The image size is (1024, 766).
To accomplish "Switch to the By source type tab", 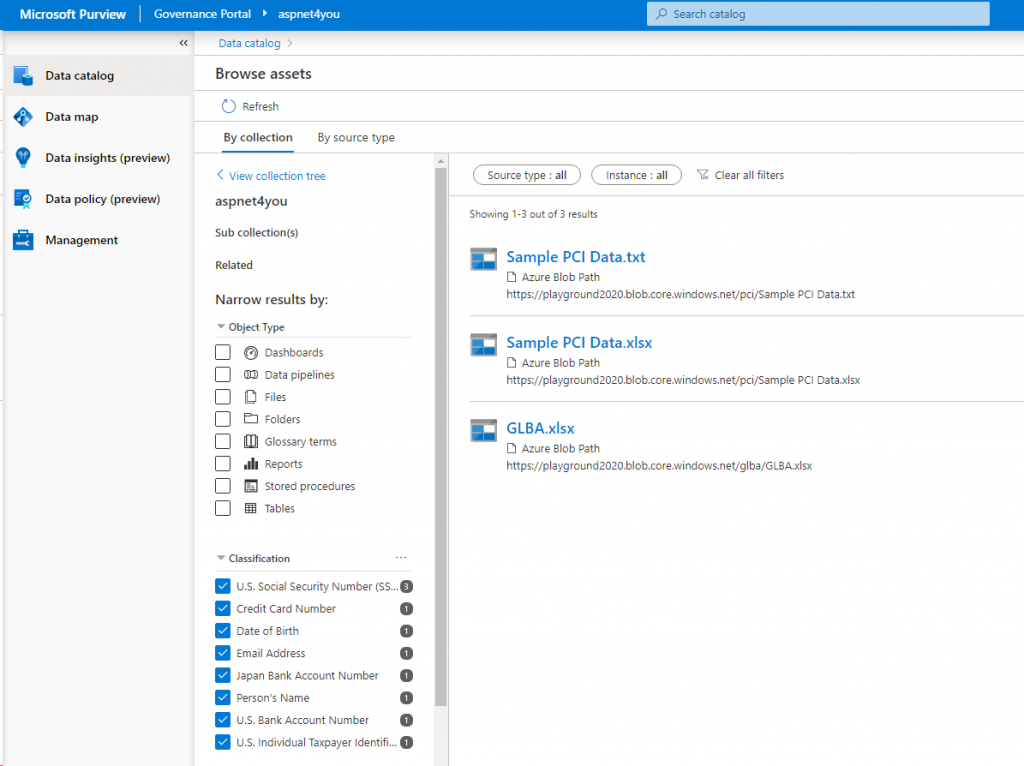I will point(356,138).
